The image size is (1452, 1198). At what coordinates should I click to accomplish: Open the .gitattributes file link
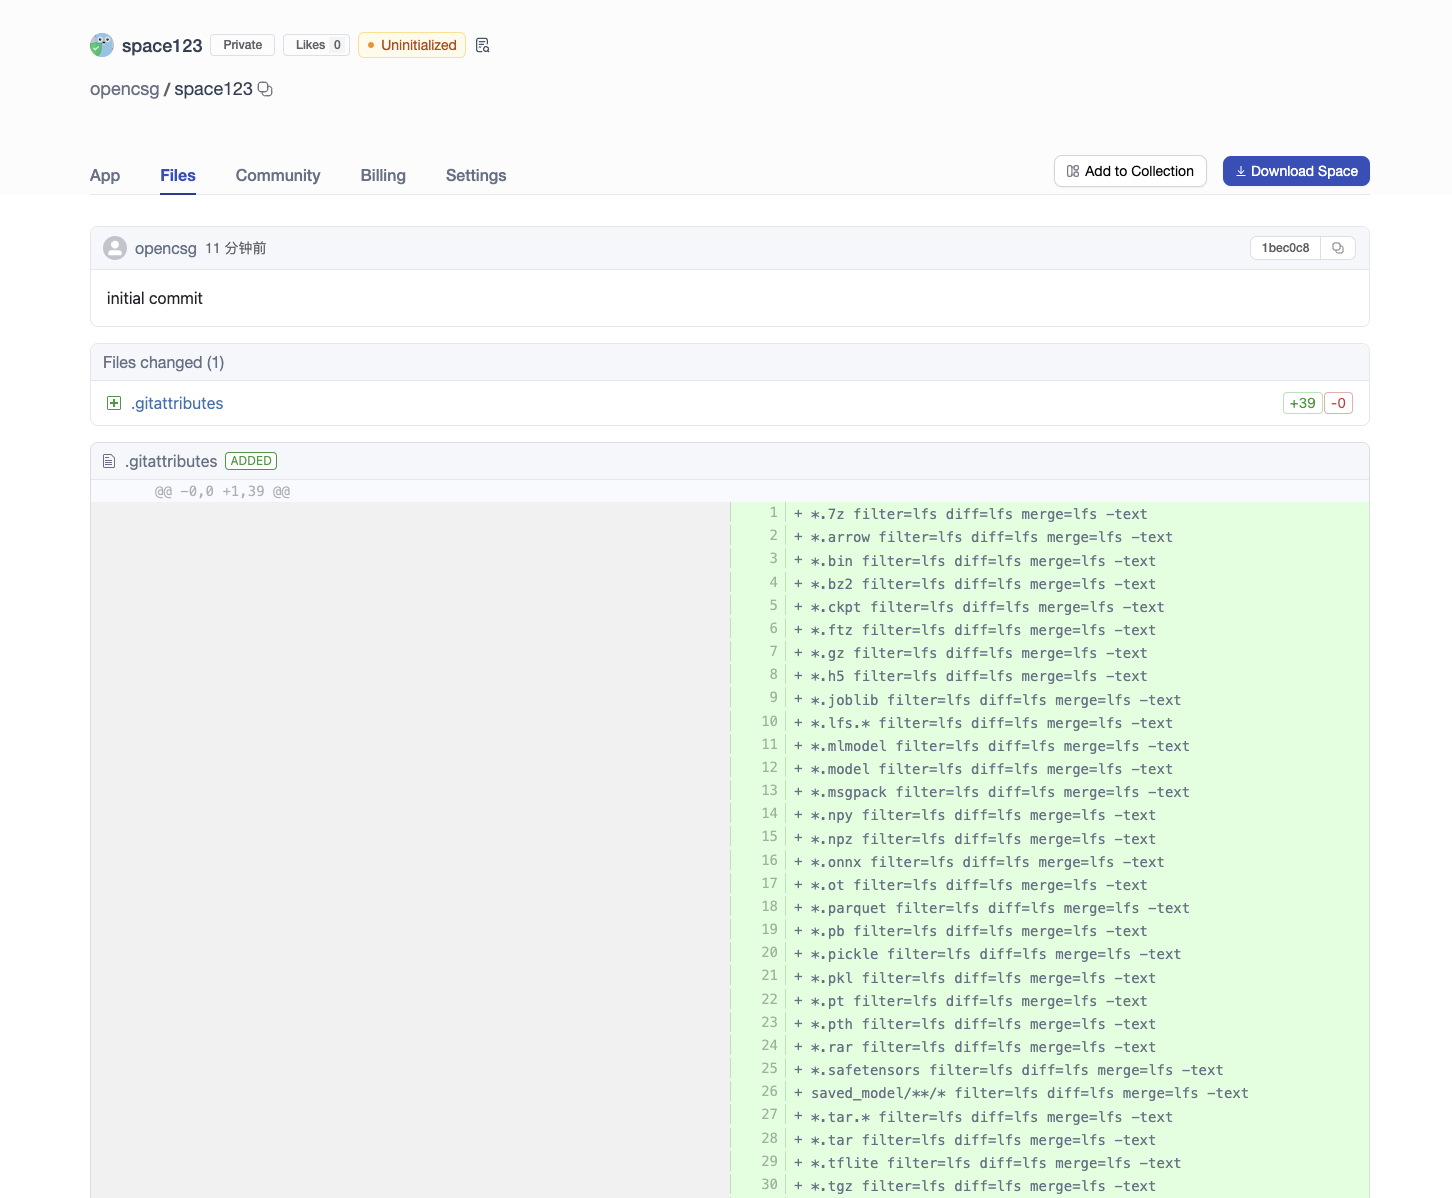tap(177, 403)
